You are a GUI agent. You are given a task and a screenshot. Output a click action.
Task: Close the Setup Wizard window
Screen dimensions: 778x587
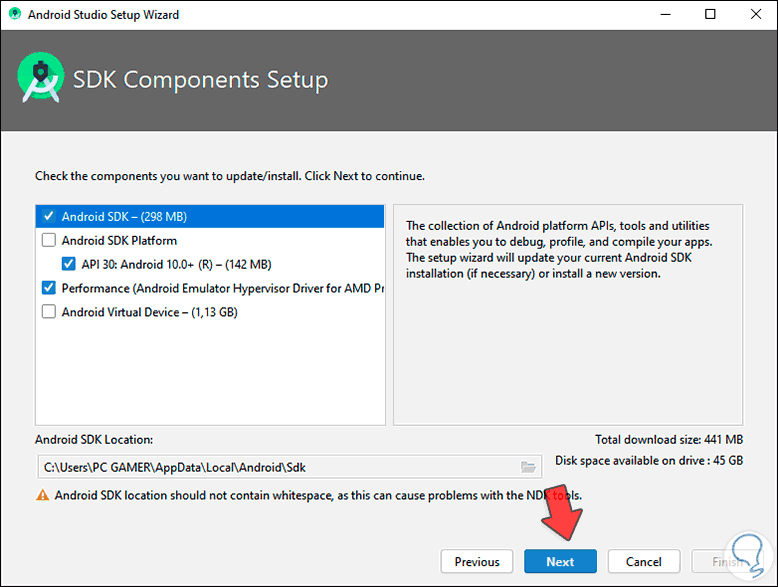click(754, 15)
